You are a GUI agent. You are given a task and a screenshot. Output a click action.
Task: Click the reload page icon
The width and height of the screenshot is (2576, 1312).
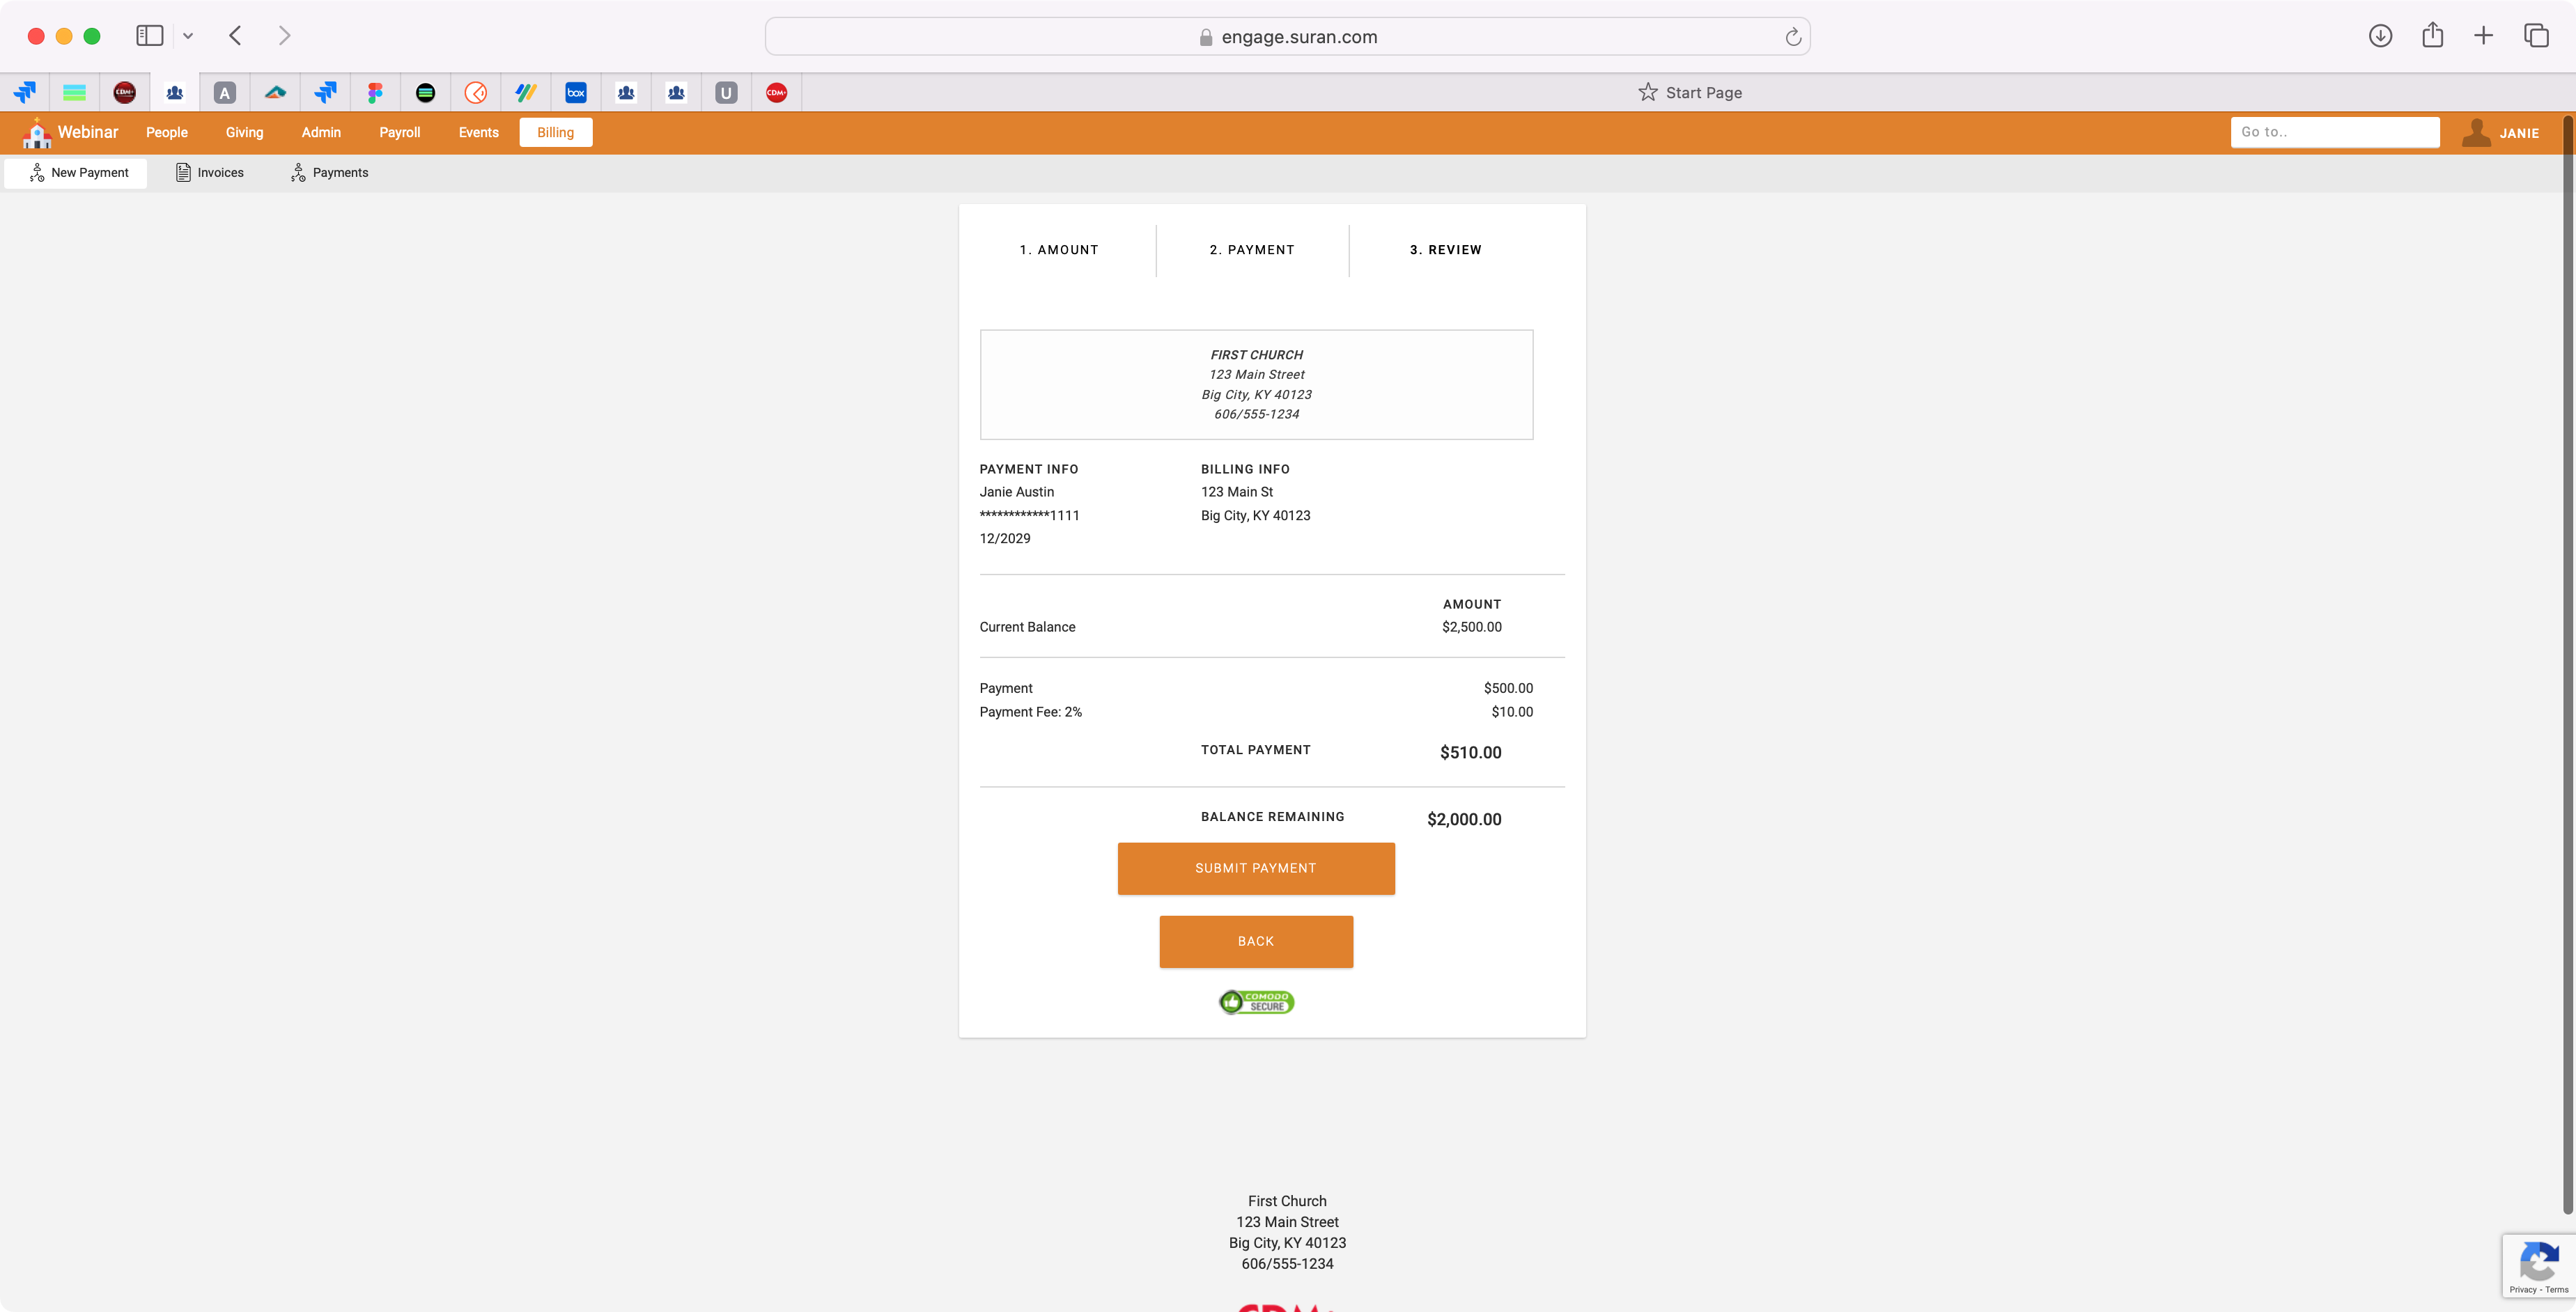click(1793, 37)
